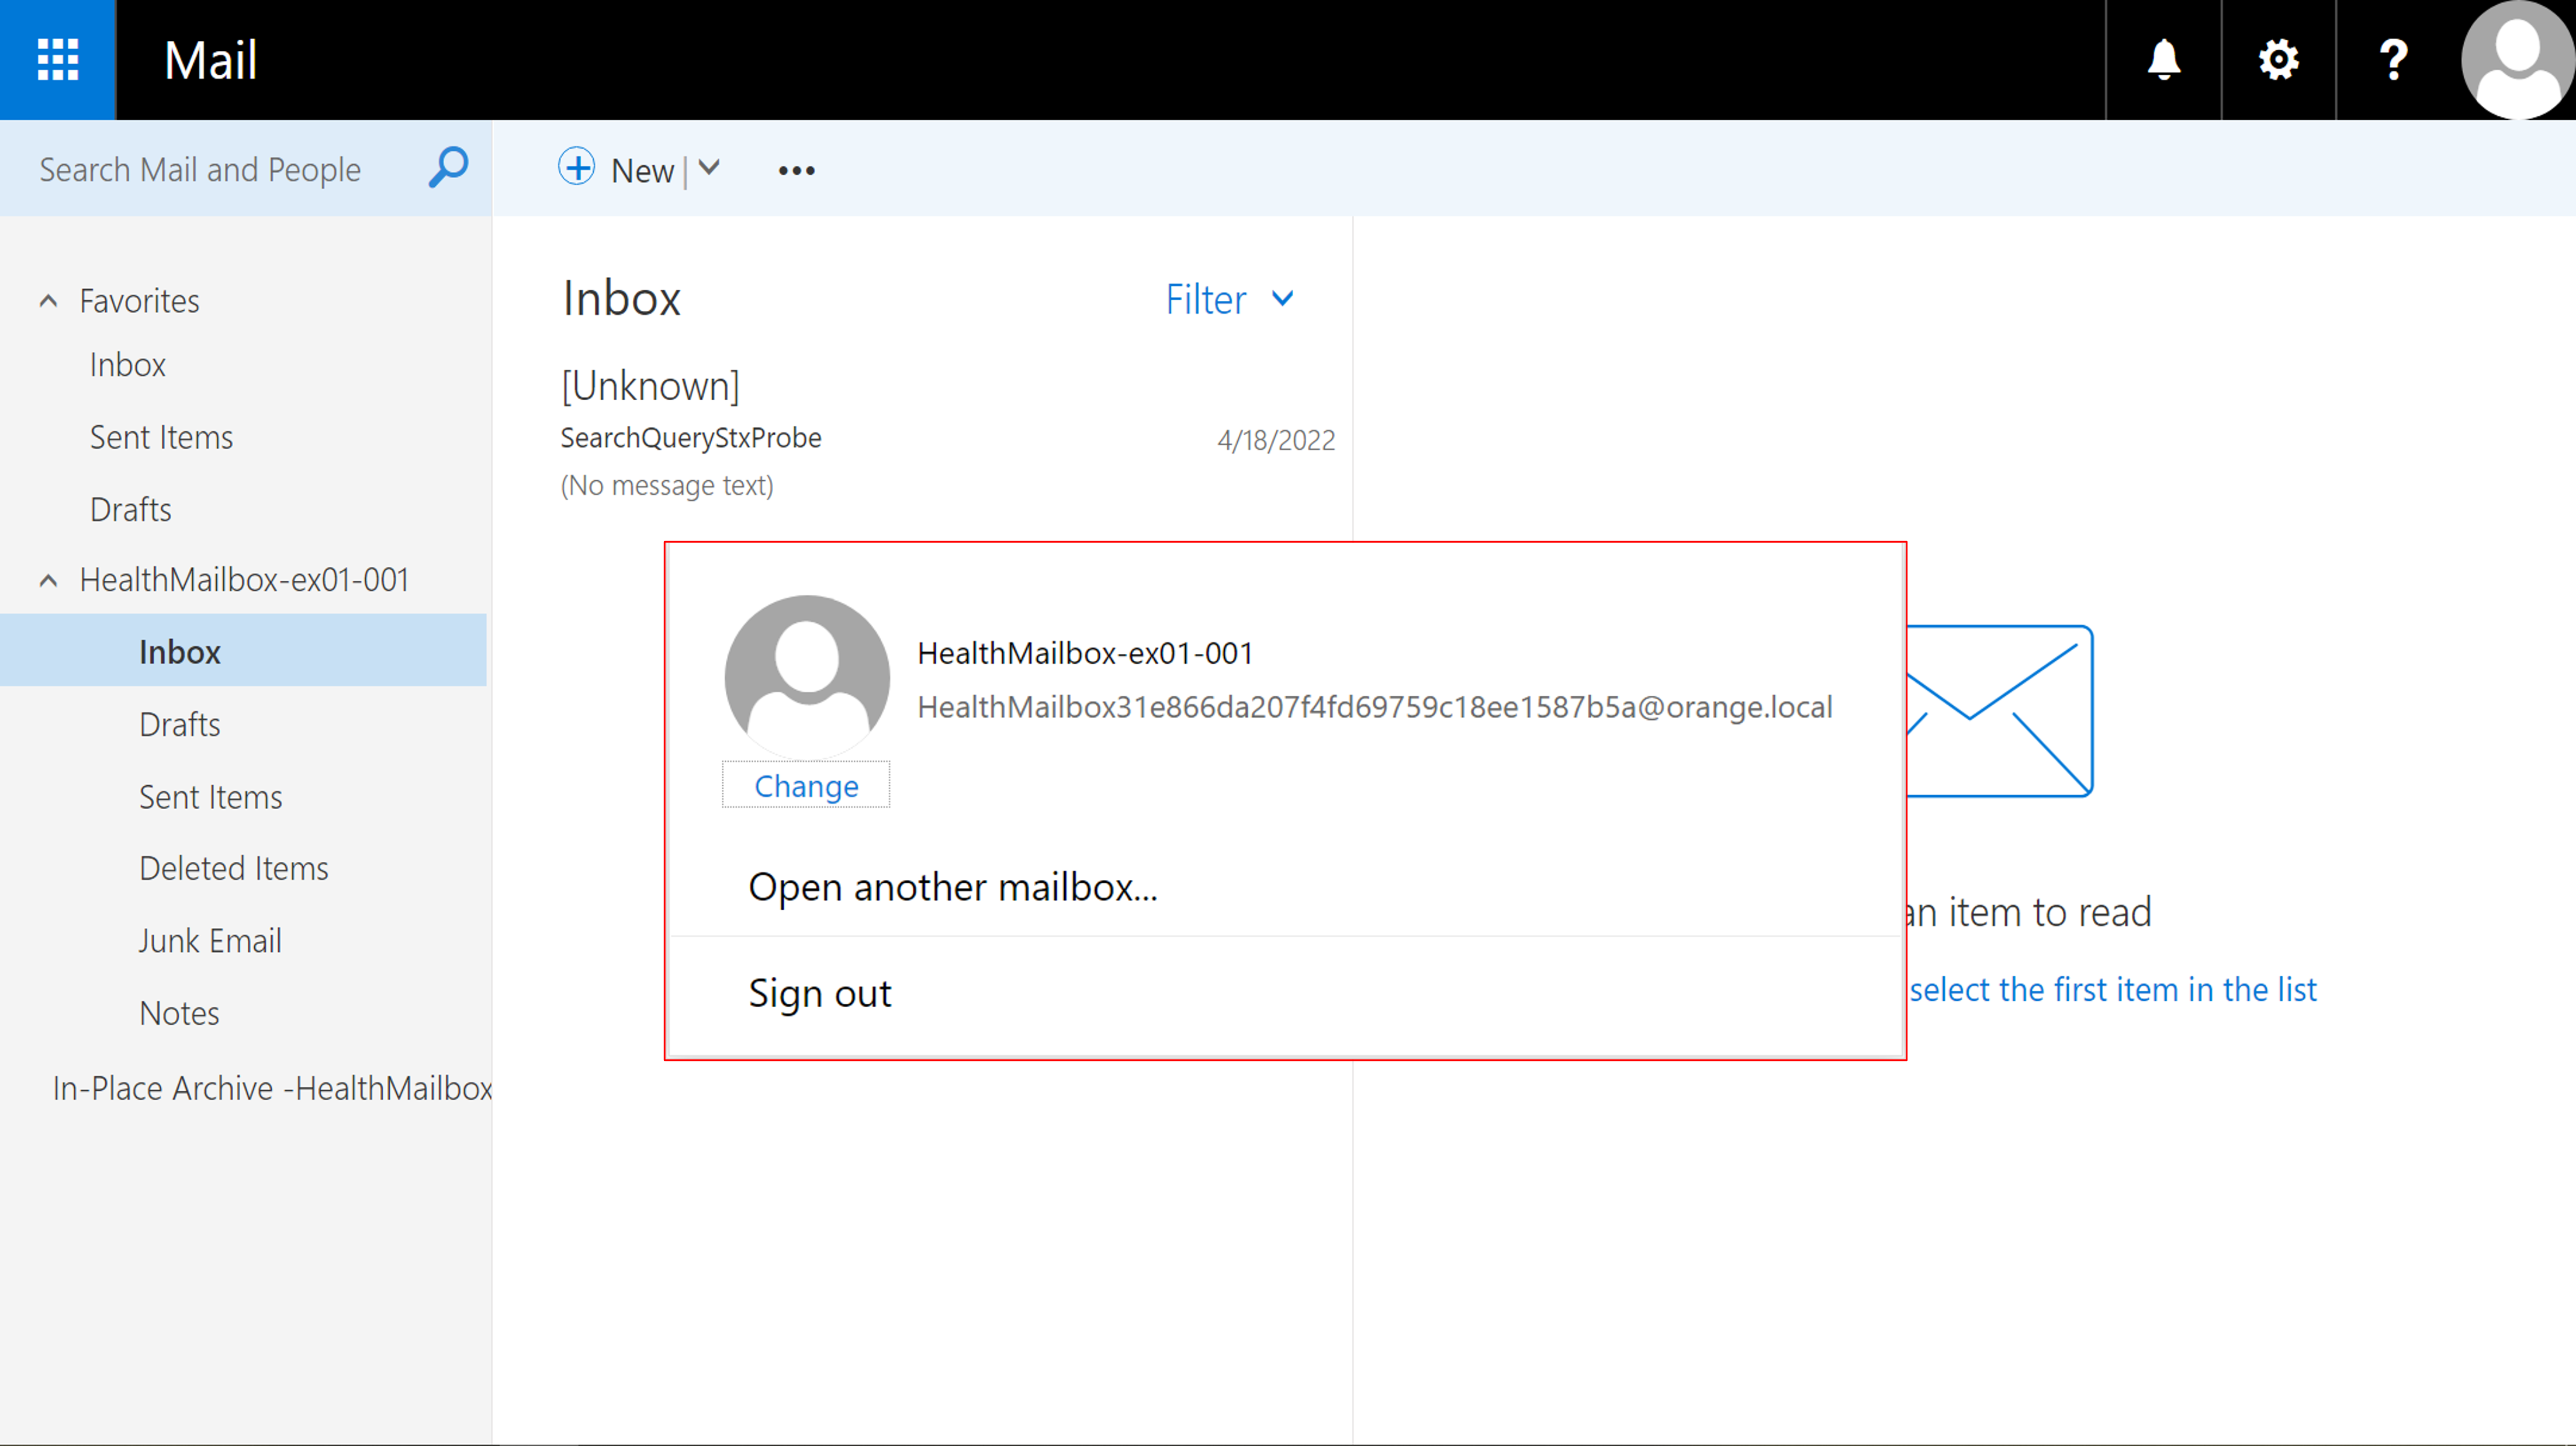Collapse the Favorites section
2576x1446 pixels.
coord(48,301)
